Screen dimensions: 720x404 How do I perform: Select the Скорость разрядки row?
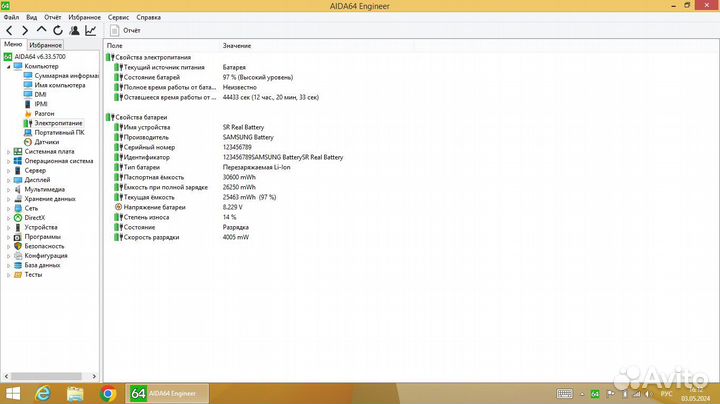click(x=152, y=237)
